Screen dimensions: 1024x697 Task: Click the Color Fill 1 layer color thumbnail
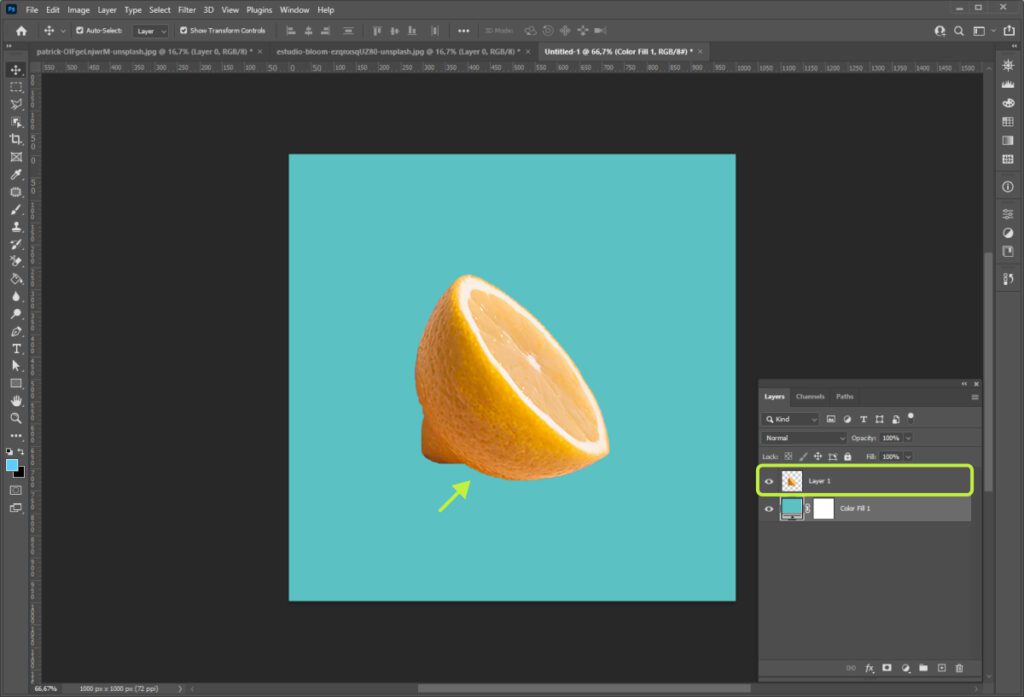click(792, 508)
